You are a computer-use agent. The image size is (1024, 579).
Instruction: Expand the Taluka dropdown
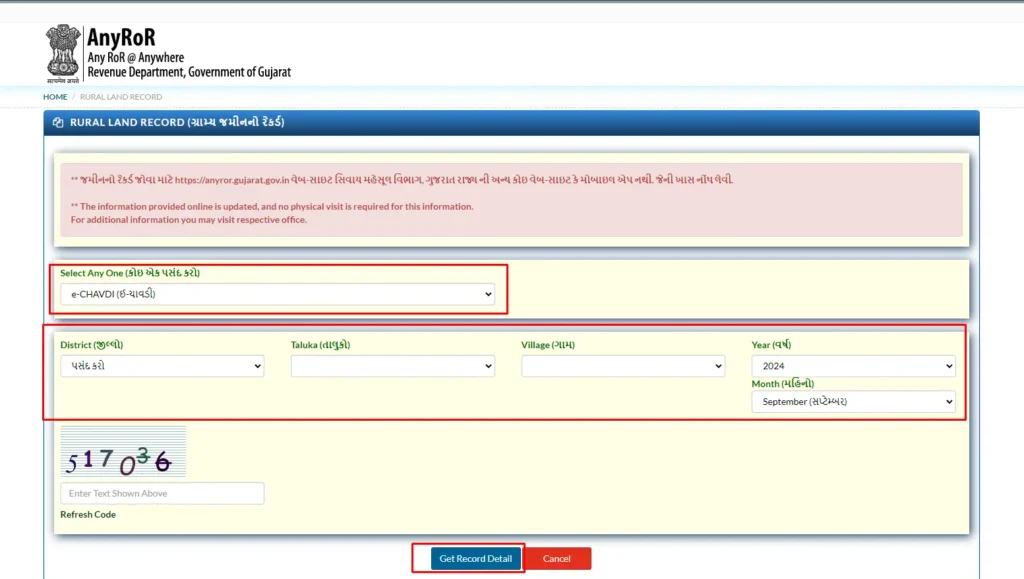click(392, 366)
